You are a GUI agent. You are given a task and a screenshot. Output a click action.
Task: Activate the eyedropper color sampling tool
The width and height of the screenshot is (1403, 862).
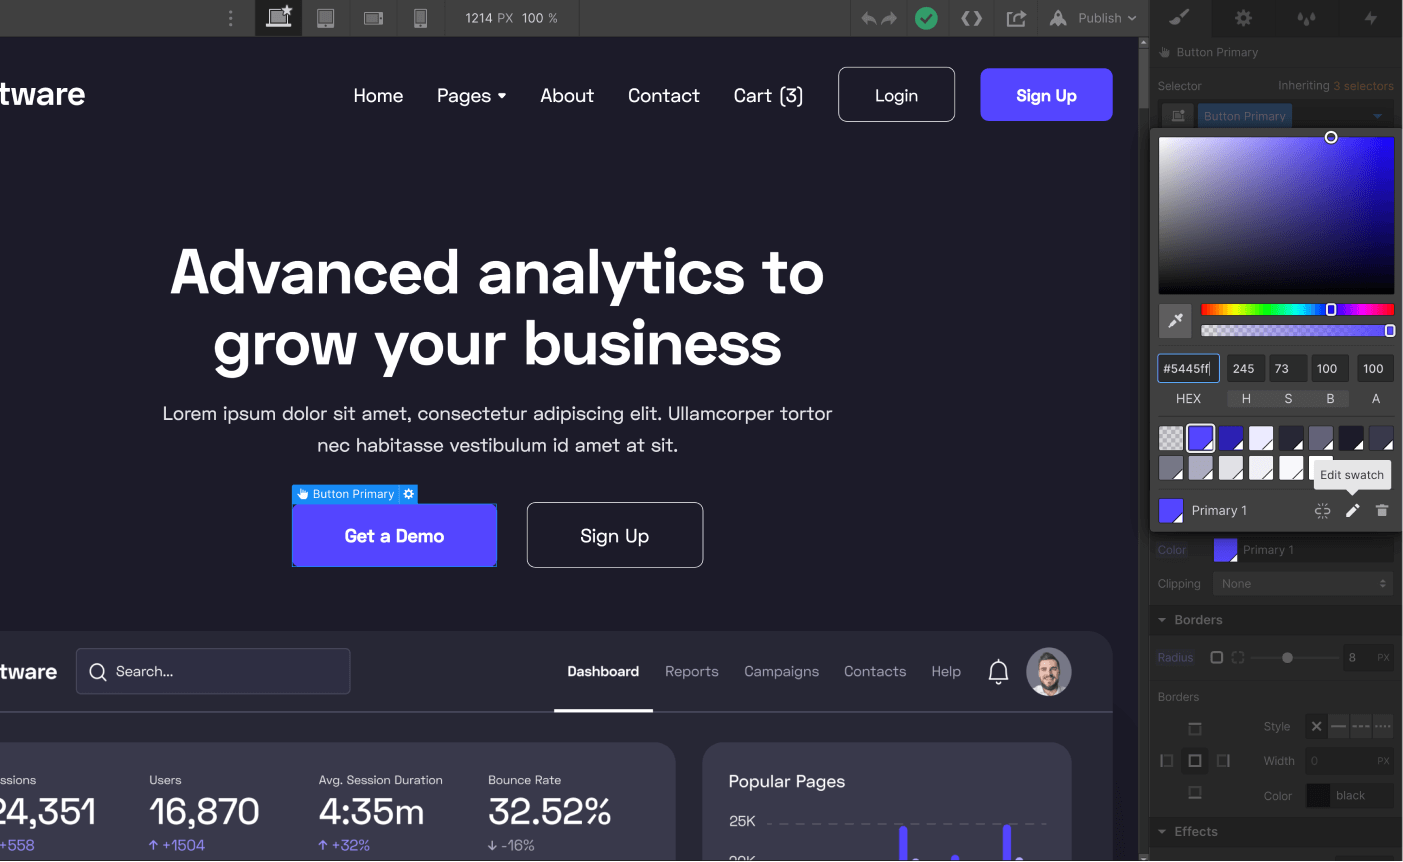pyautogui.click(x=1175, y=321)
